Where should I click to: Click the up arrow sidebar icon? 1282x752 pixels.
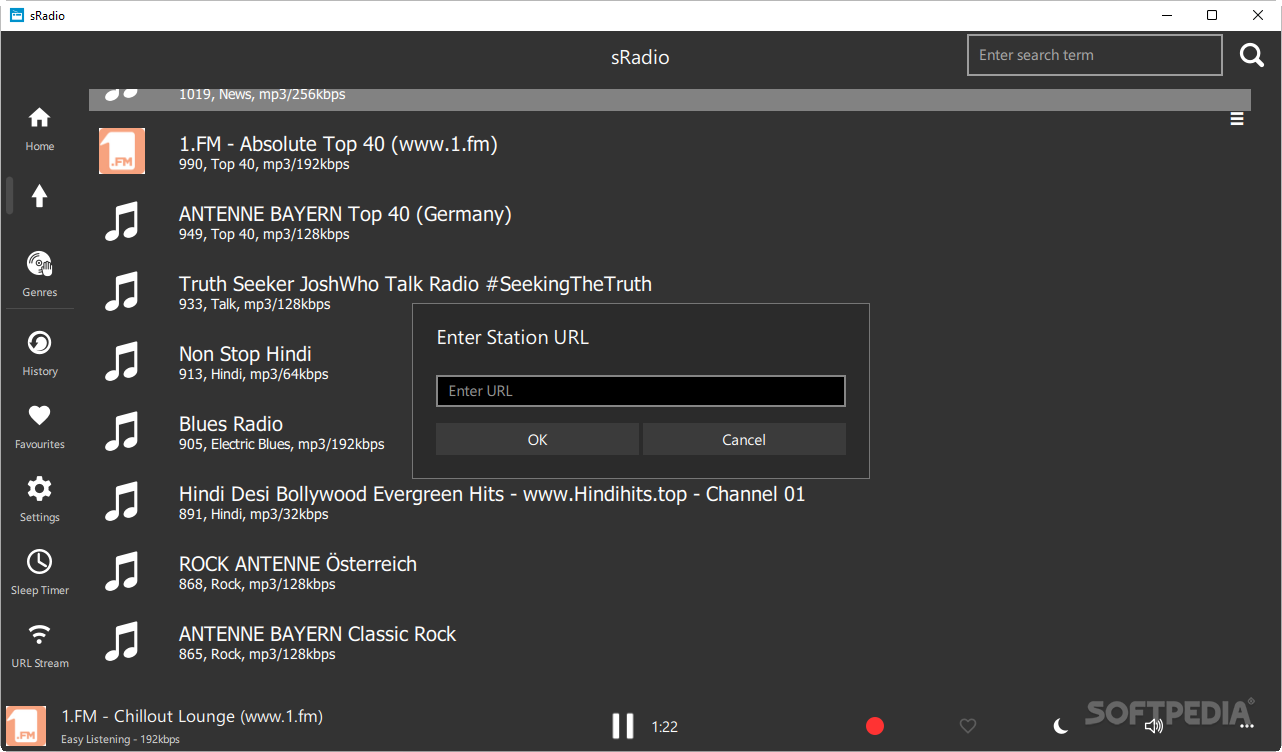point(39,196)
